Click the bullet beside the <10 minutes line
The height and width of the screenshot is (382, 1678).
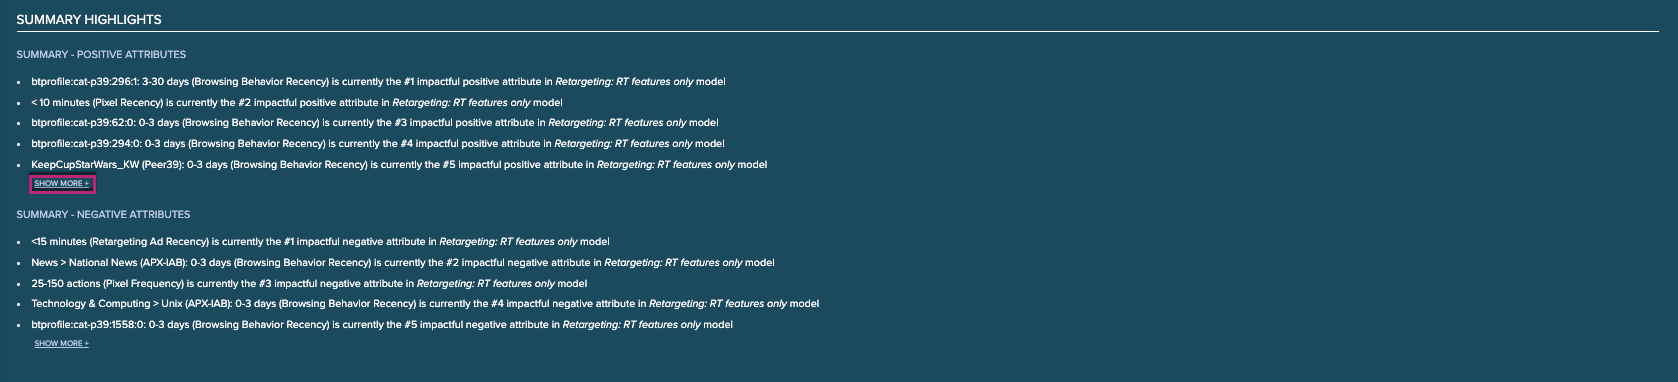pos(19,103)
